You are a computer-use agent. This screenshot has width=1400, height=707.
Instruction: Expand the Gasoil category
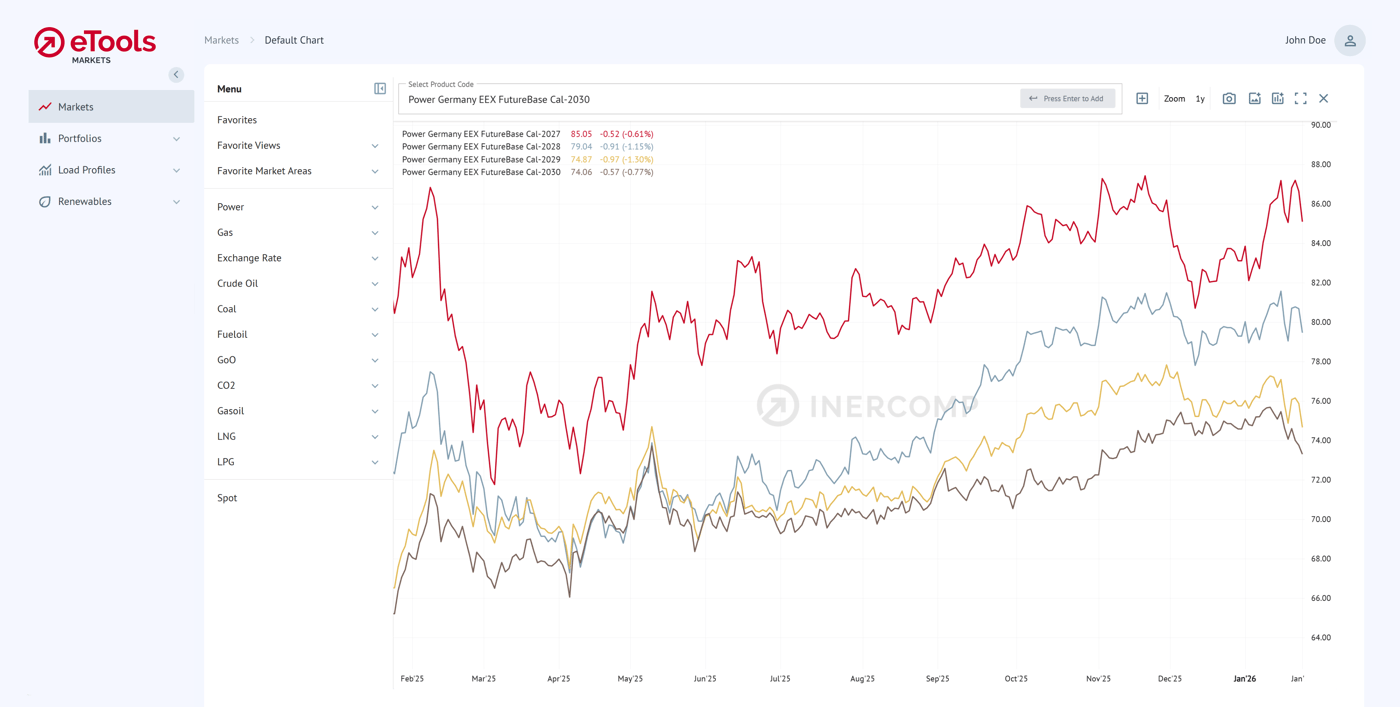click(298, 411)
